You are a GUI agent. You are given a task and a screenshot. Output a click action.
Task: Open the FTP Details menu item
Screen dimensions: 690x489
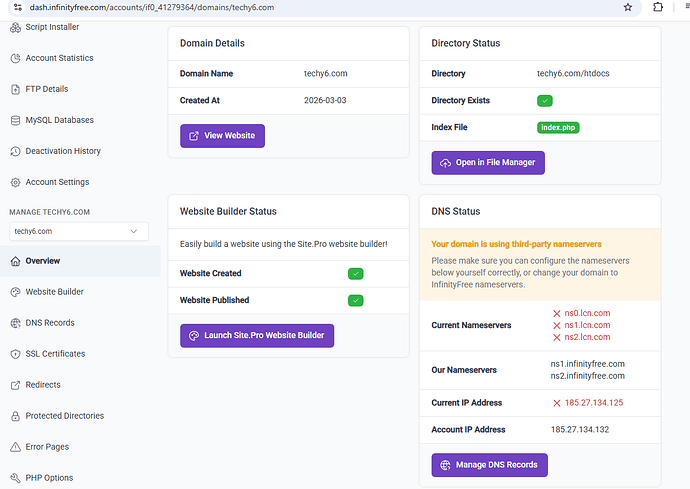47,89
